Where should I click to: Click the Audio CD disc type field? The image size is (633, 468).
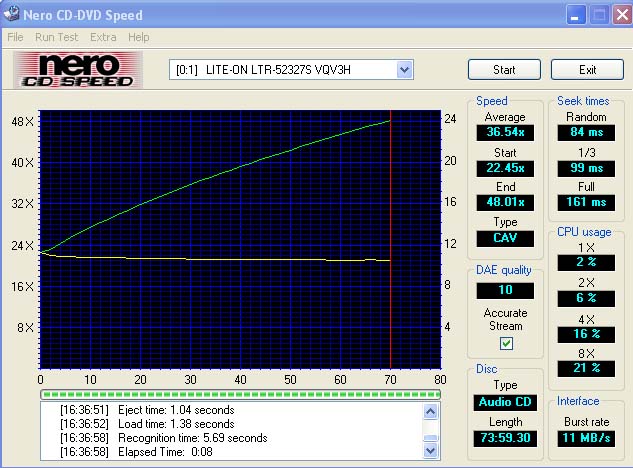point(505,402)
